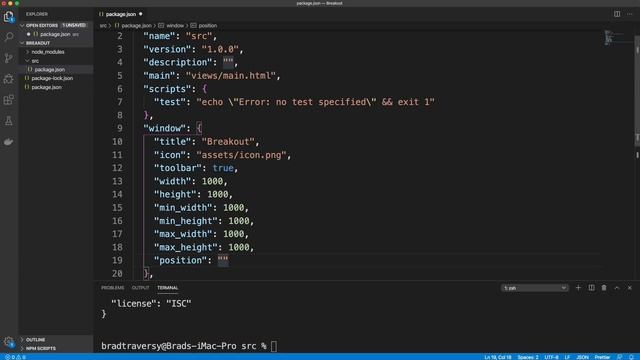The height and width of the screenshot is (360, 640).
Task: Open the Manage gear icon
Action: click(9, 341)
